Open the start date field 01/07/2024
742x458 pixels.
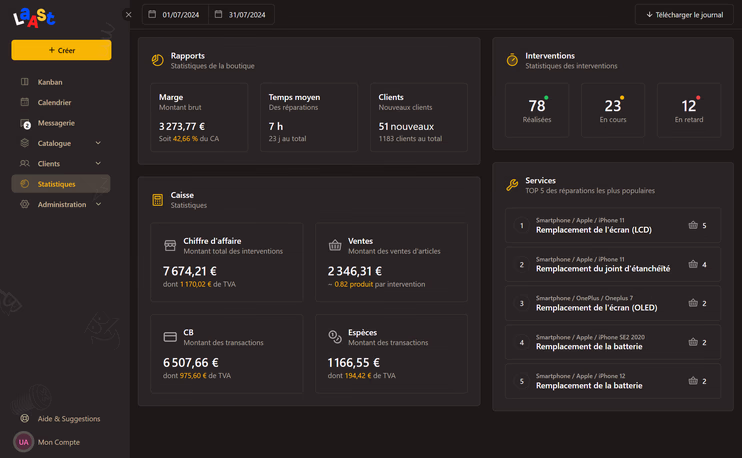(x=175, y=15)
